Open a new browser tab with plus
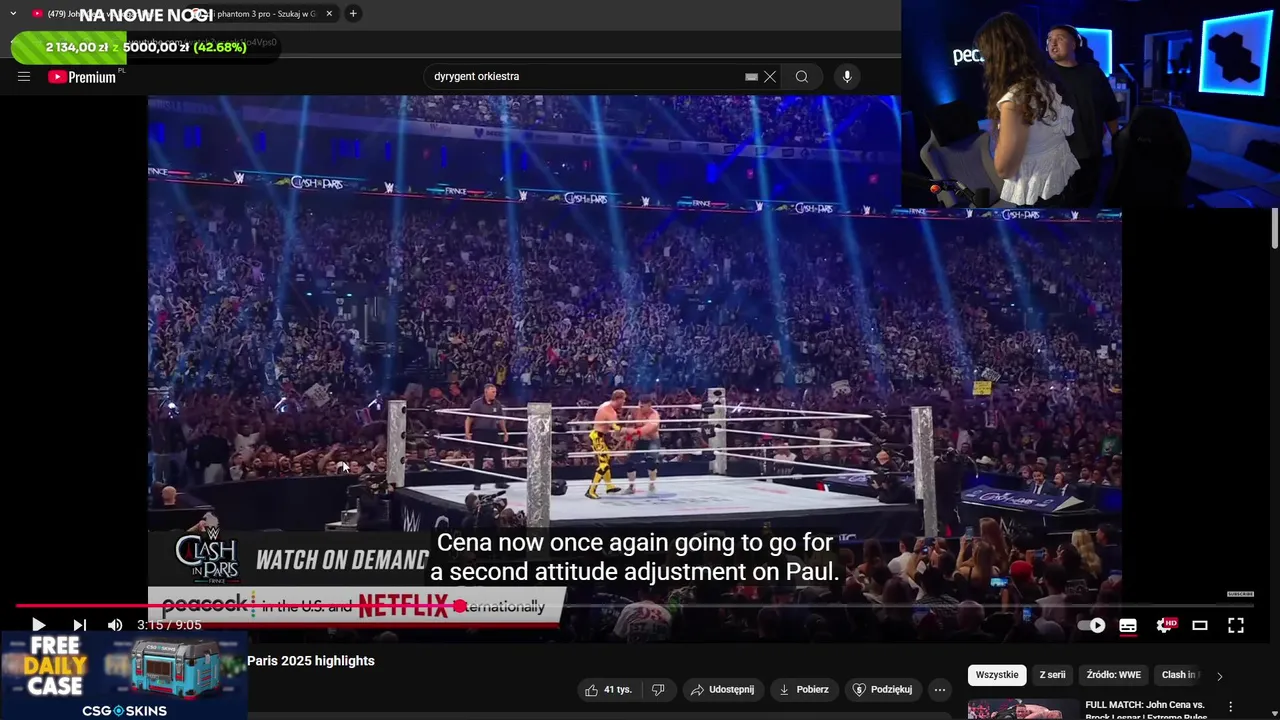 (353, 14)
